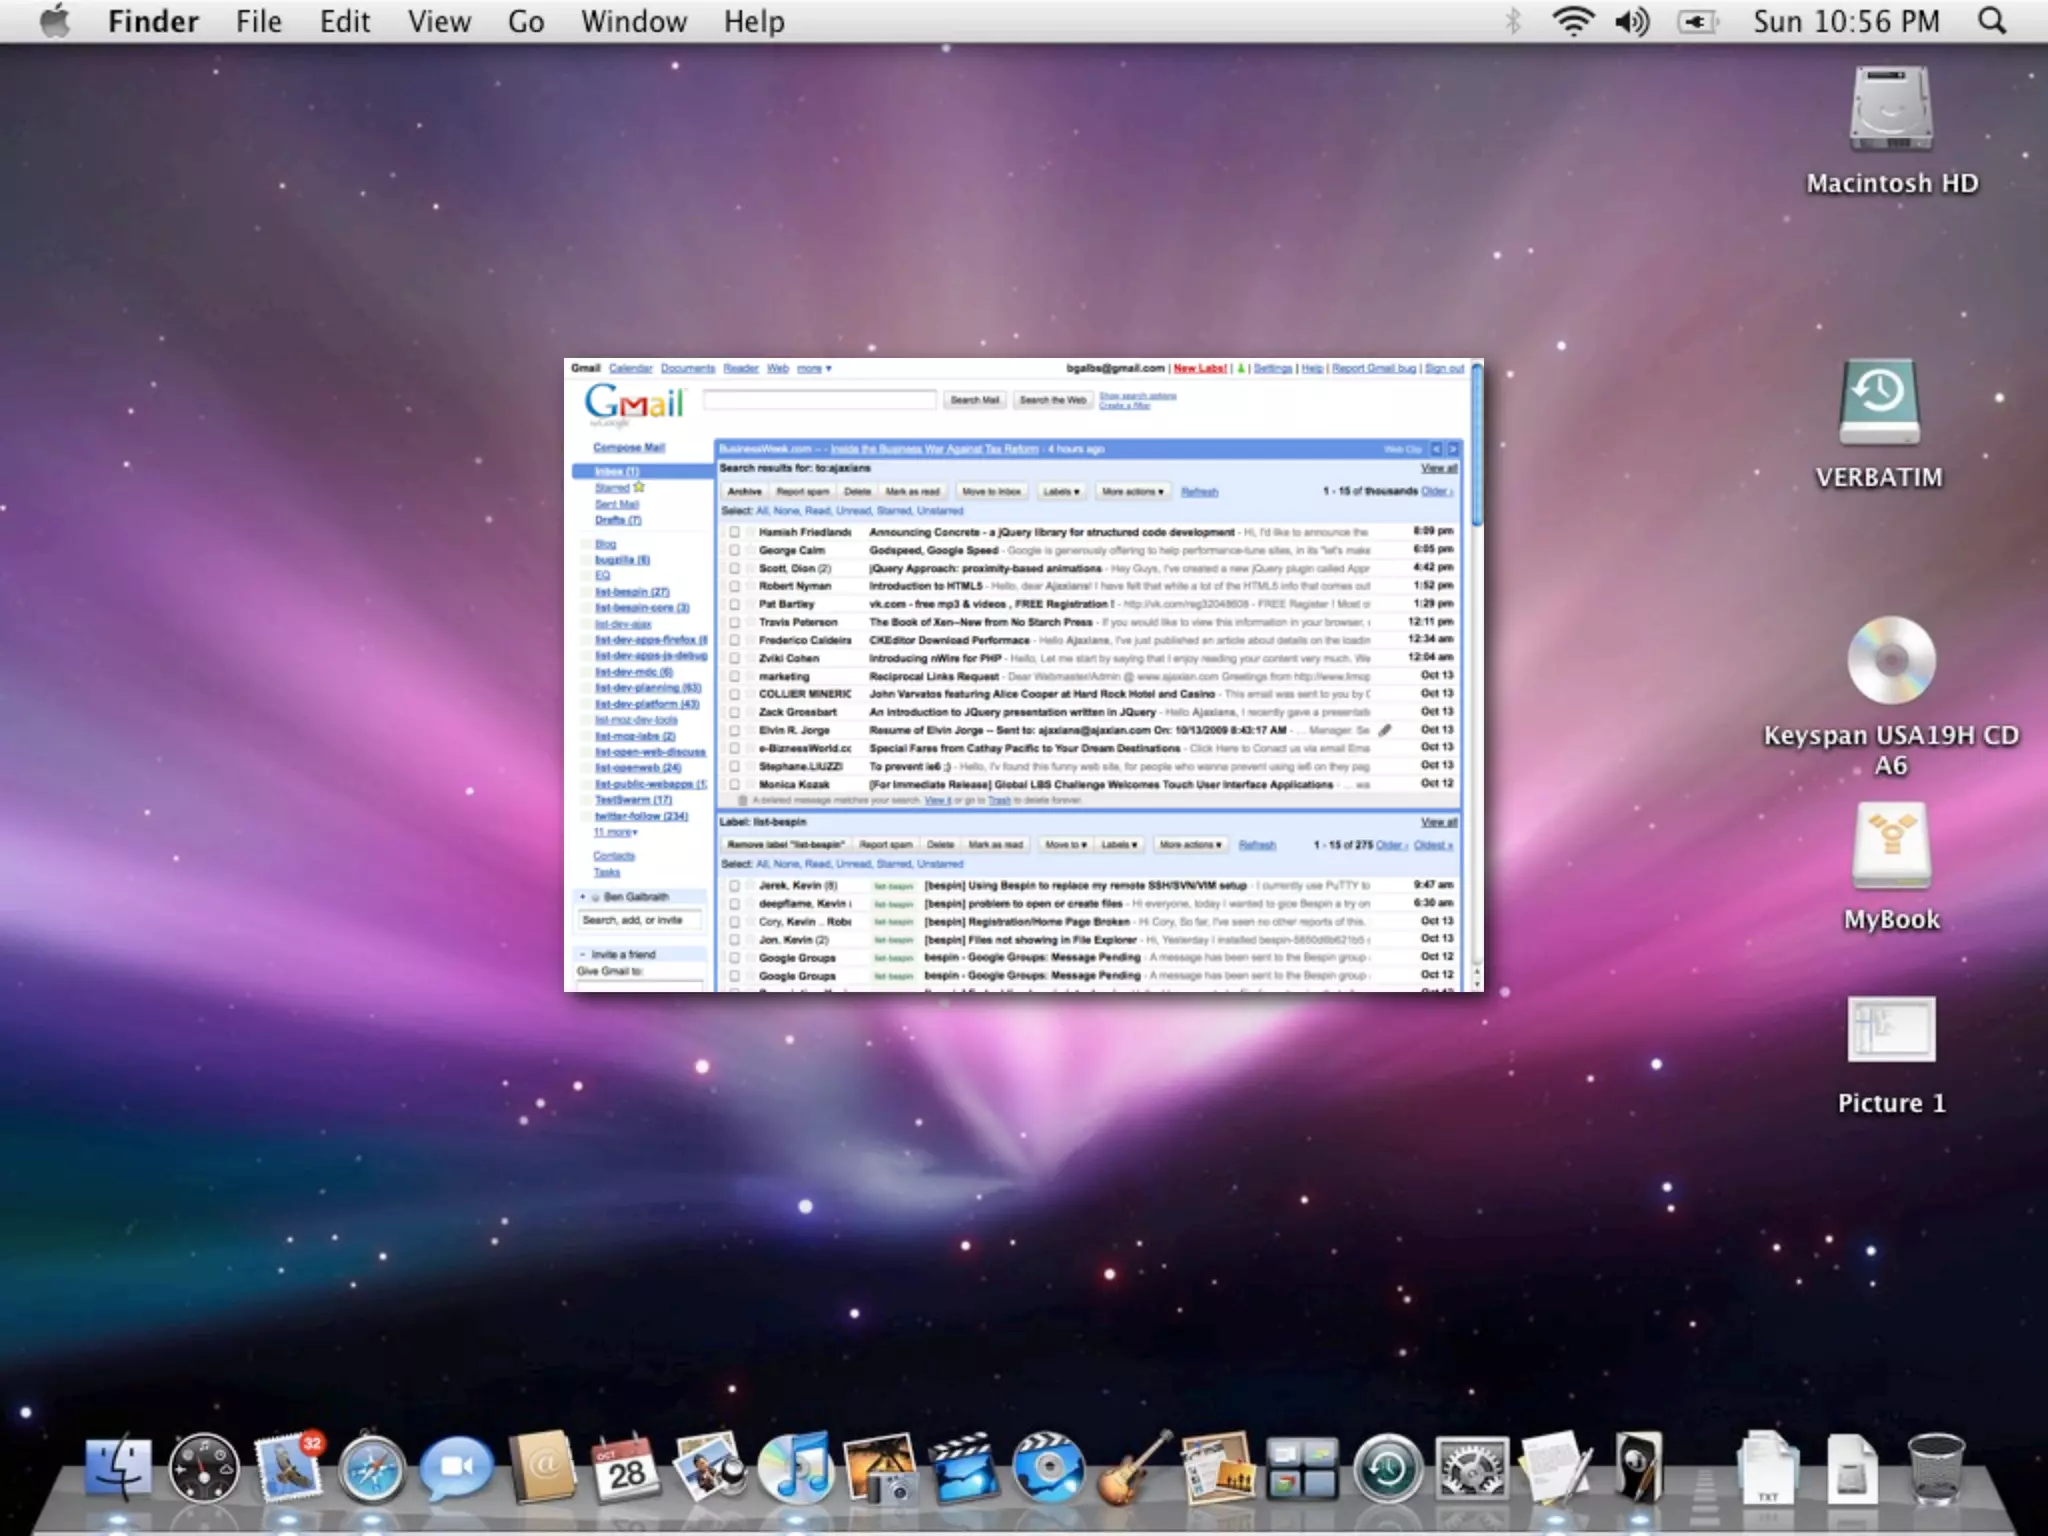This screenshot has height=1536, width=2048.
Task: Open Time Machine in the Dock
Action: (x=1387, y=1470)
